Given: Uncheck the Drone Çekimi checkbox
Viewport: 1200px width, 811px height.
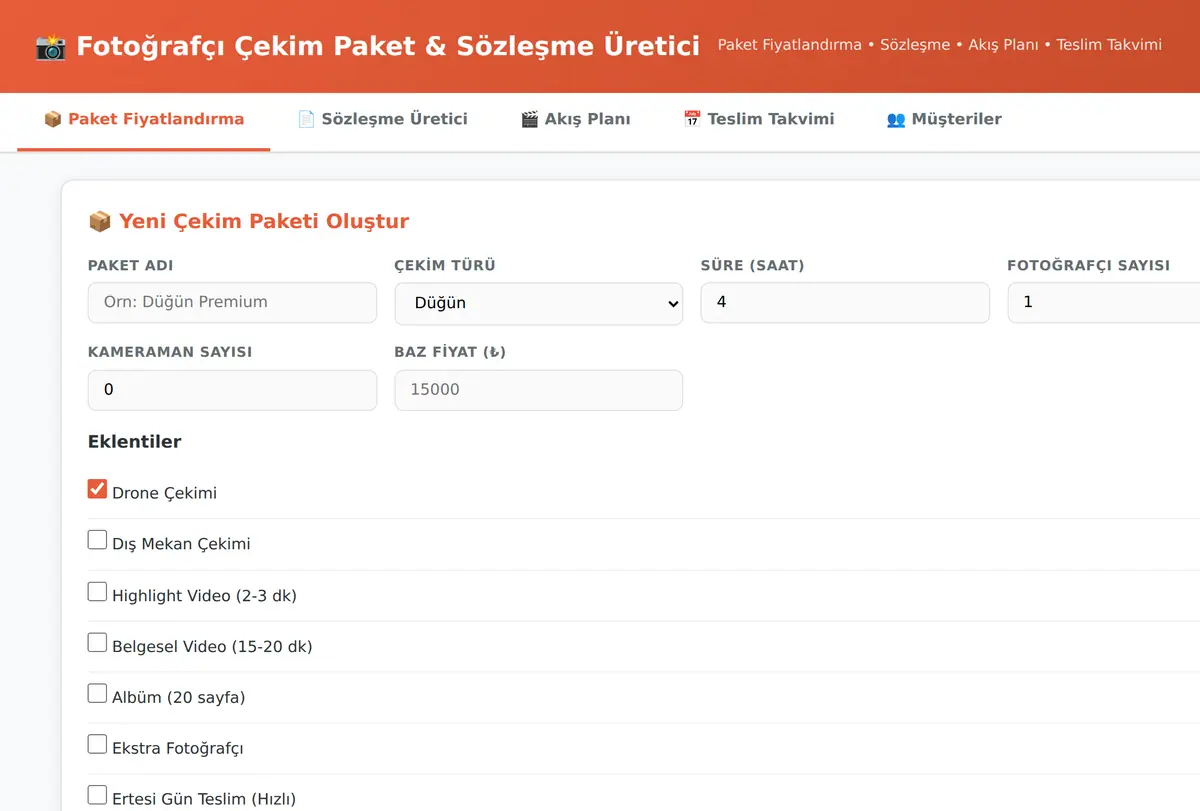Looking at the screenshot, I should [97, 489].
